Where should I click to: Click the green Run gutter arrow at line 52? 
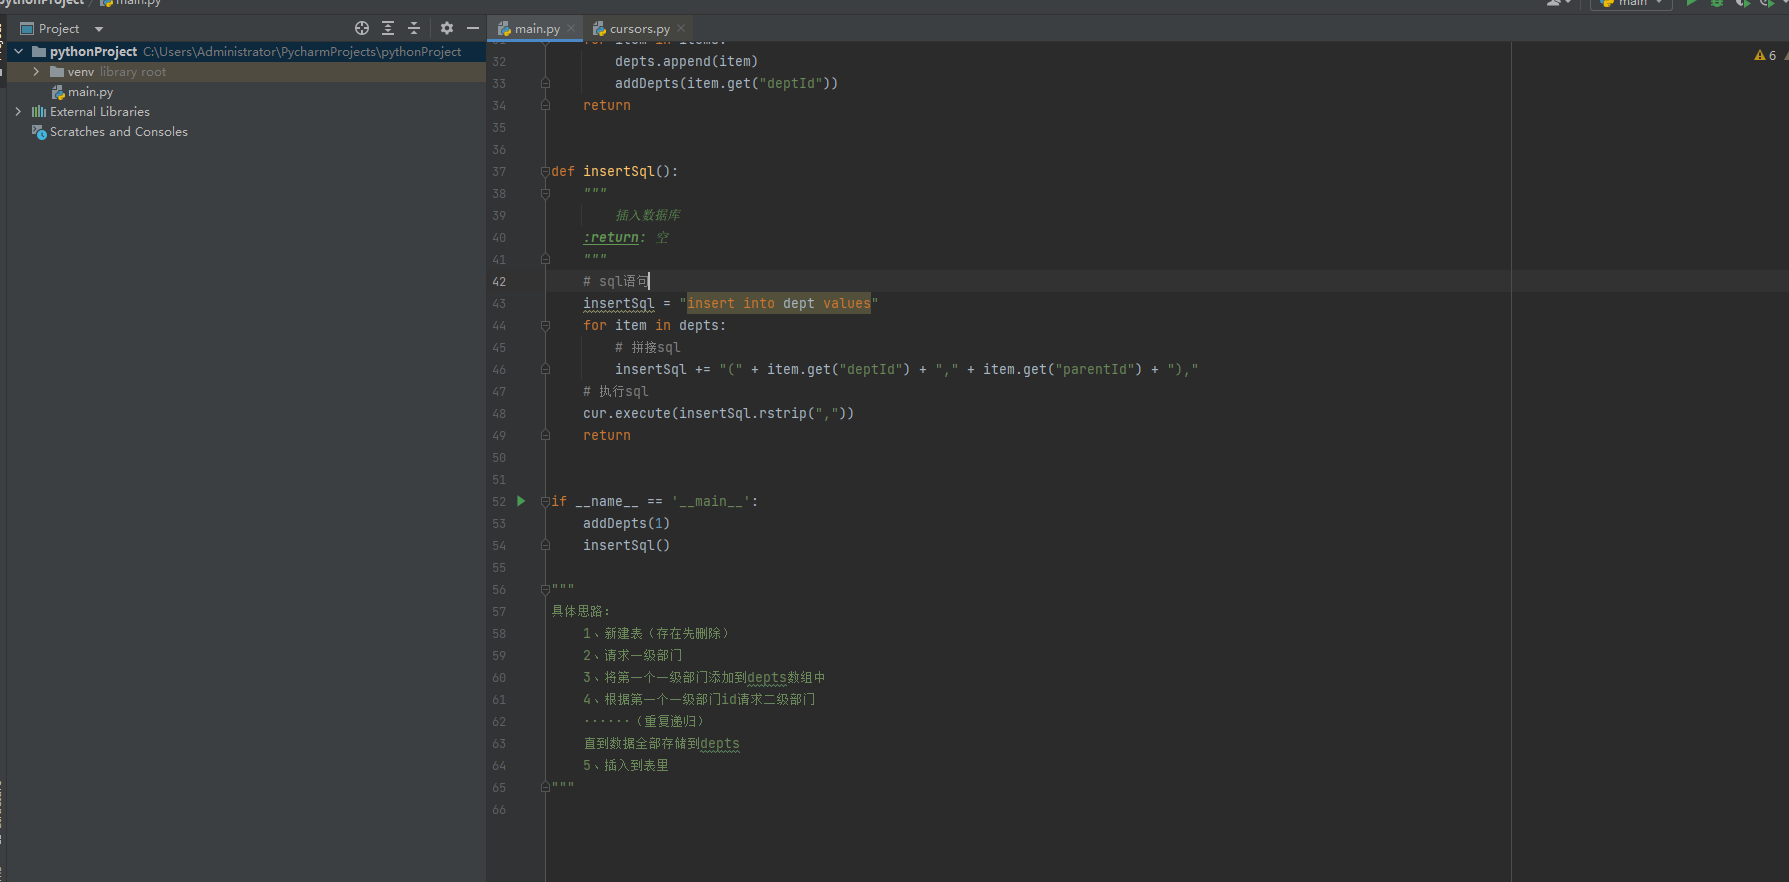click(x=521, y=501)
